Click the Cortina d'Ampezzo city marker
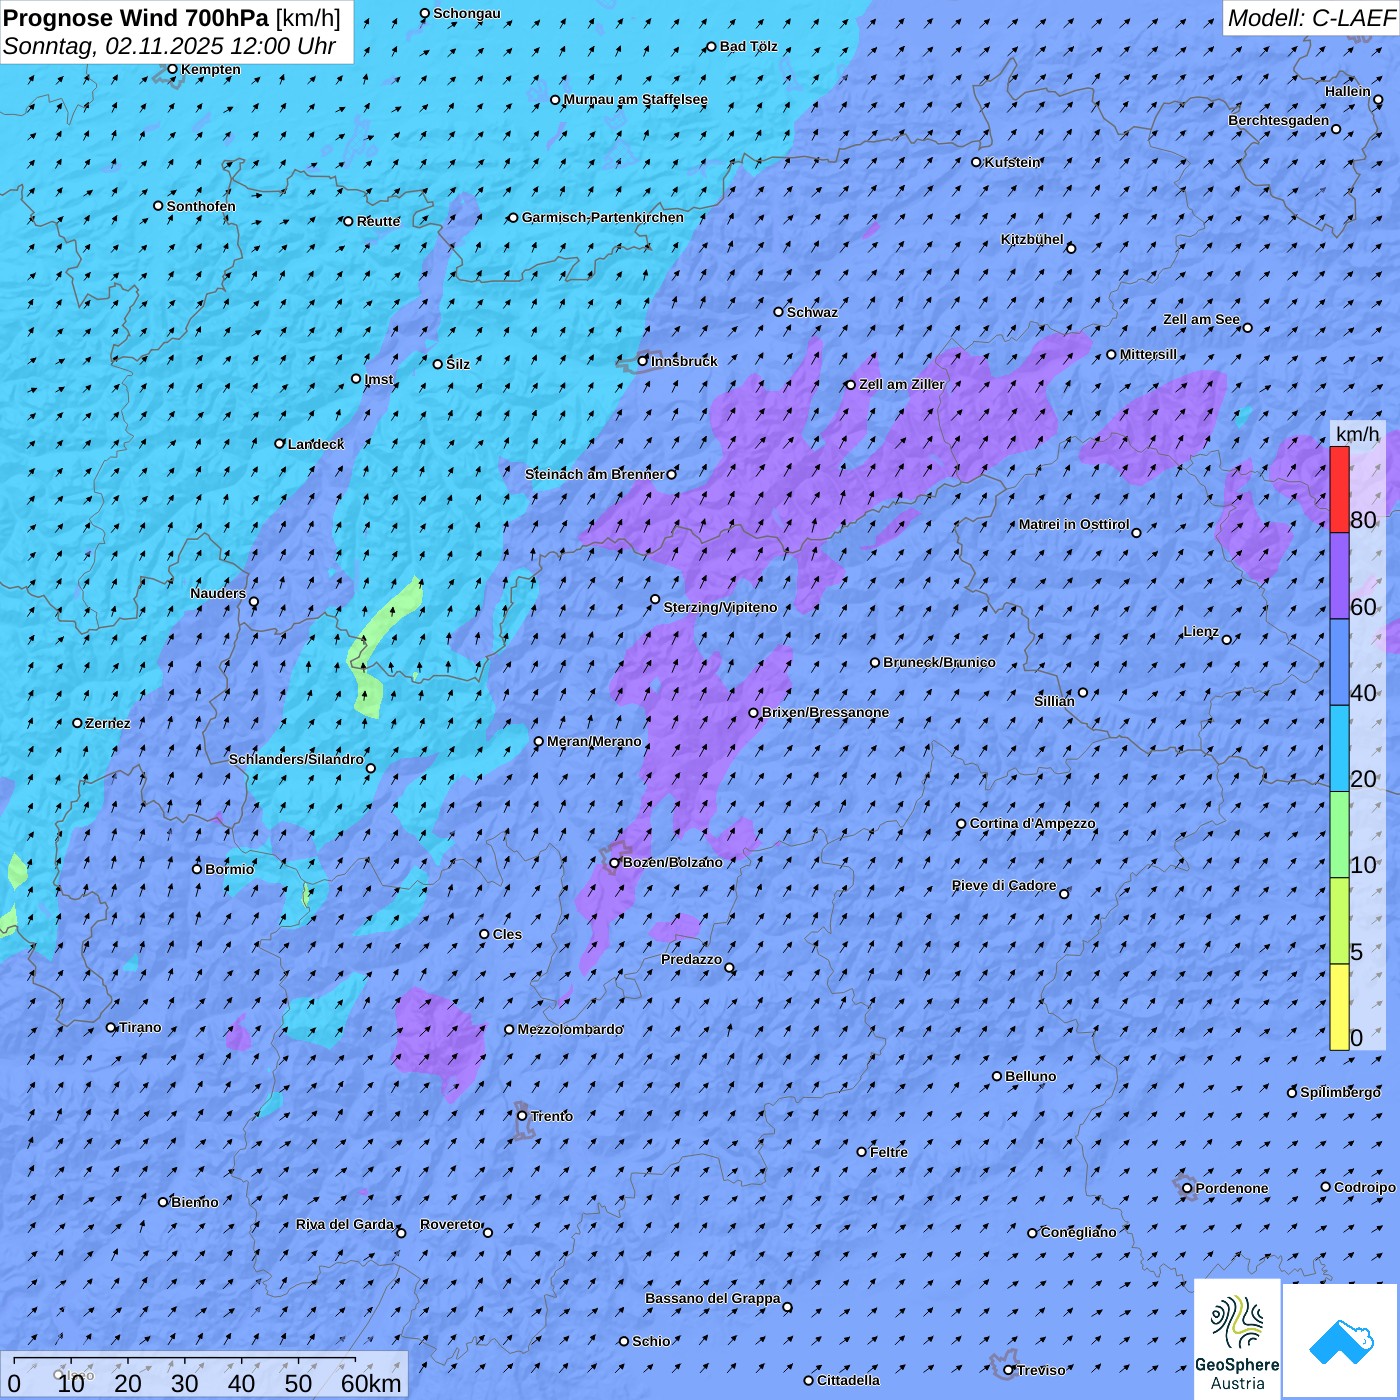 pos(962,824)
